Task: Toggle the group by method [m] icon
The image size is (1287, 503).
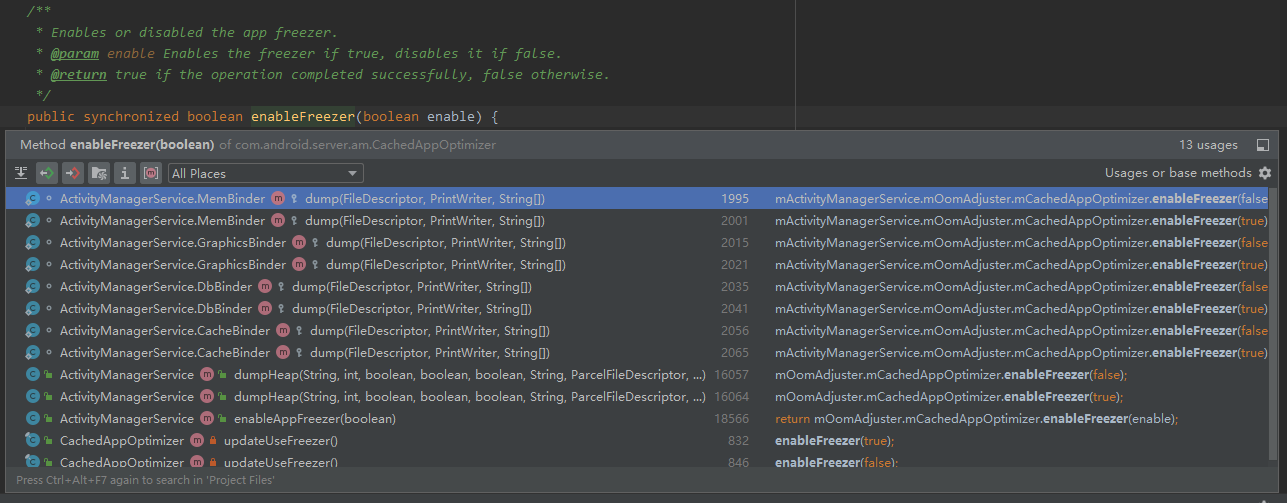Action: pos(151,173)
